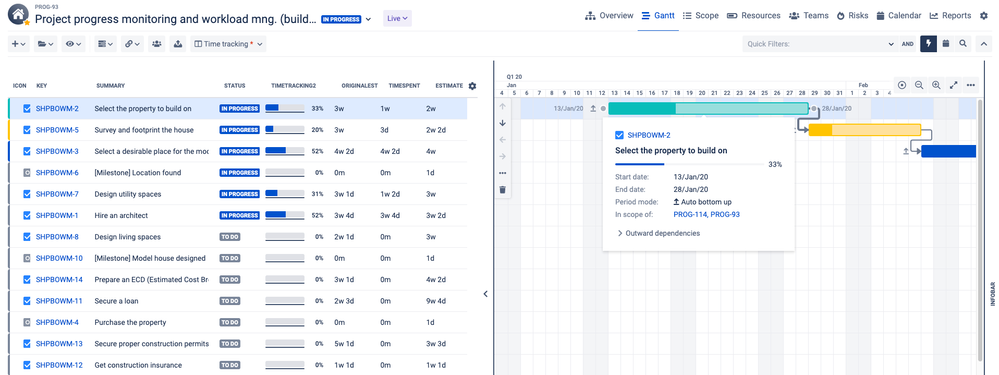999x375 pixels.
Task: Open issue link SHPBOWM-3
Action: 57,152
